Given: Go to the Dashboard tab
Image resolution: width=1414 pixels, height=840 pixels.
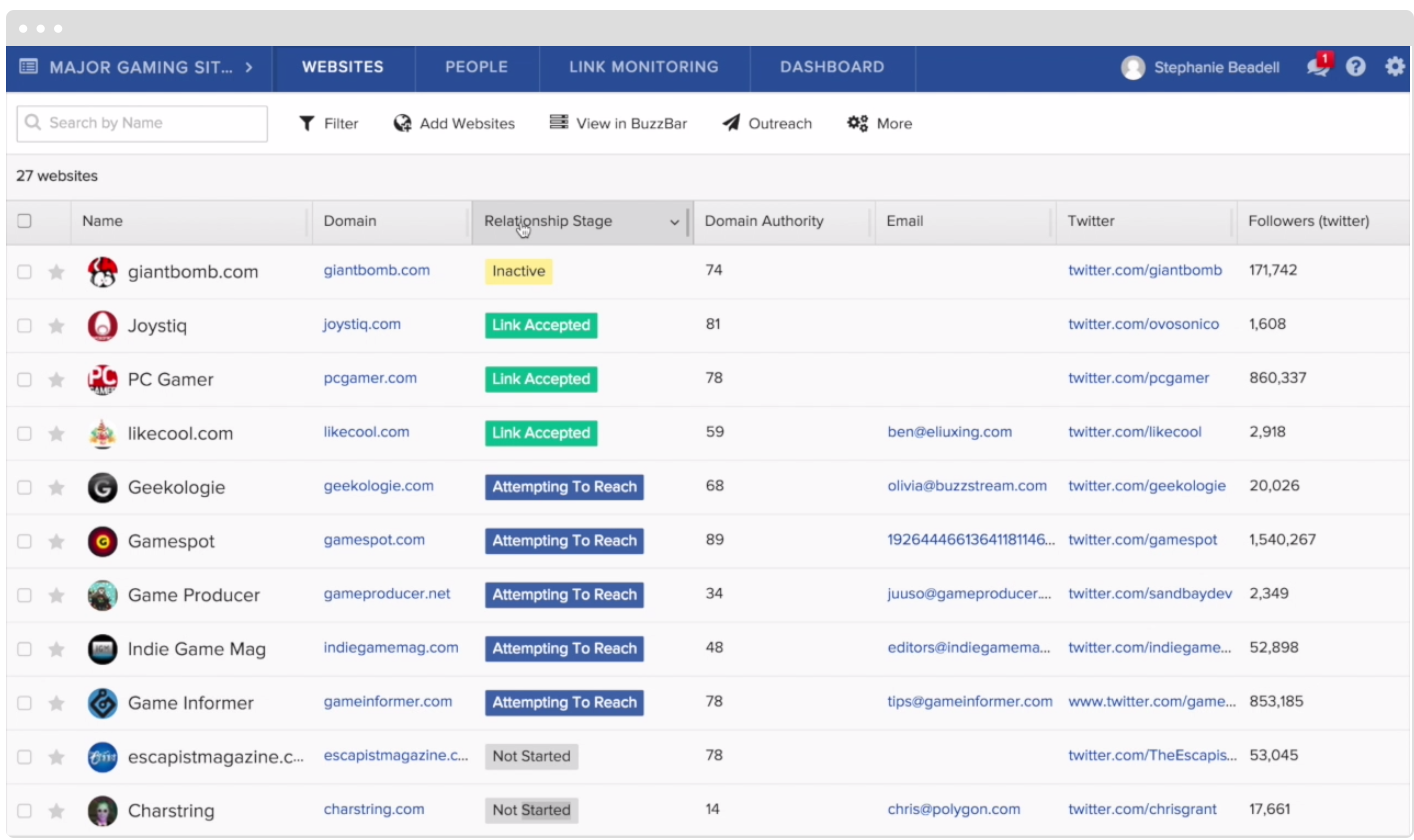Looking at the screenshot, I should [832, 68].
